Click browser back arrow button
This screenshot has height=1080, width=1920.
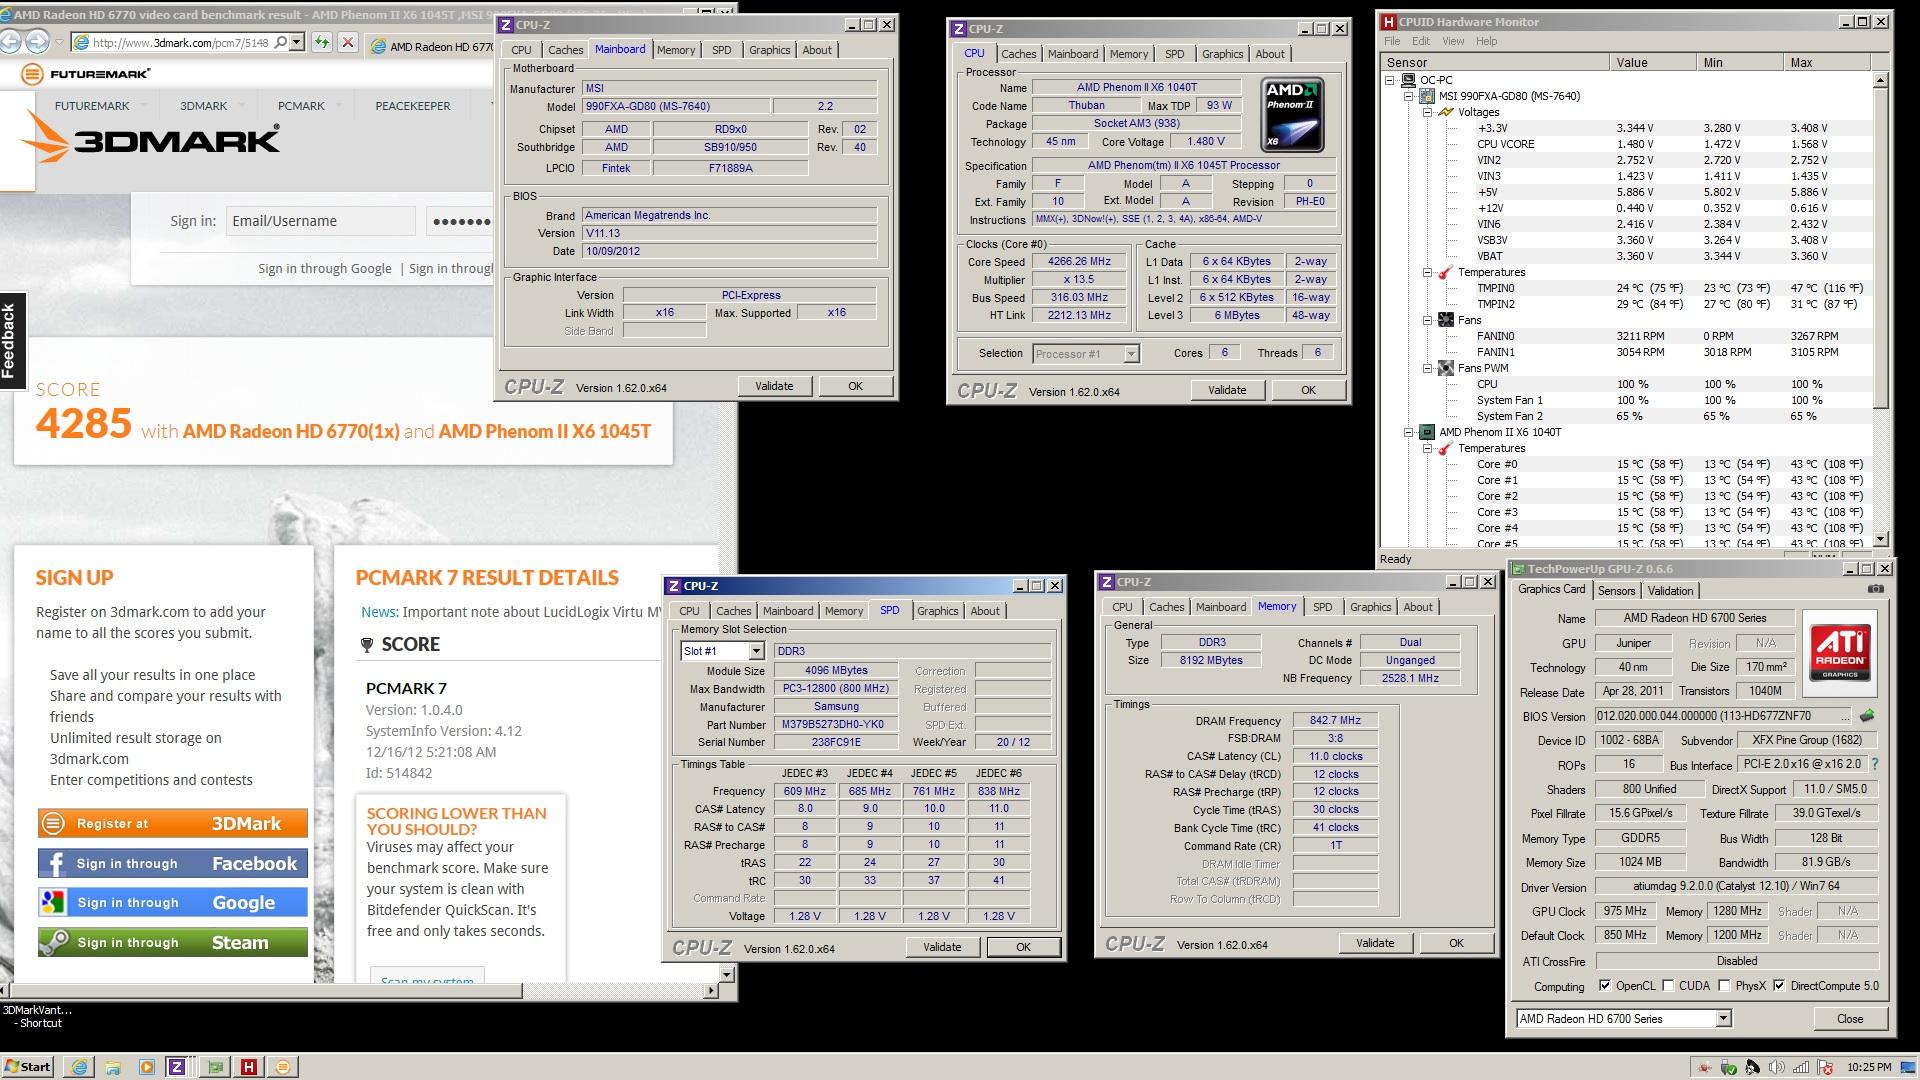12,41
